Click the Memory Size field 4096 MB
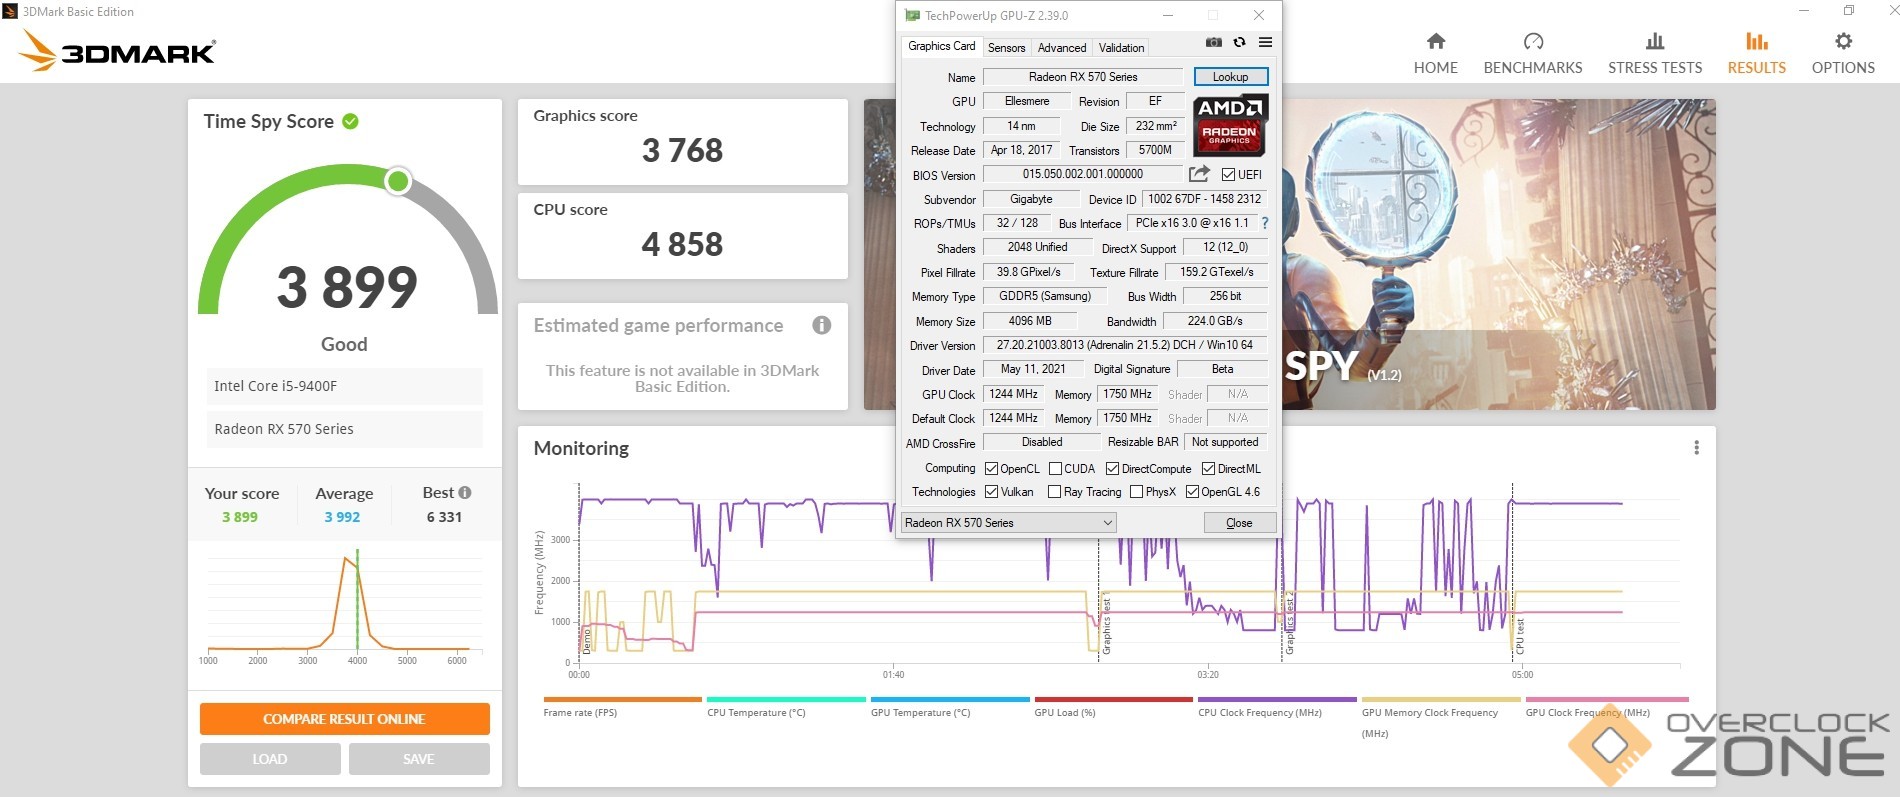Viewport: 1900px width, 797px height. click(x=1030, y=321)
